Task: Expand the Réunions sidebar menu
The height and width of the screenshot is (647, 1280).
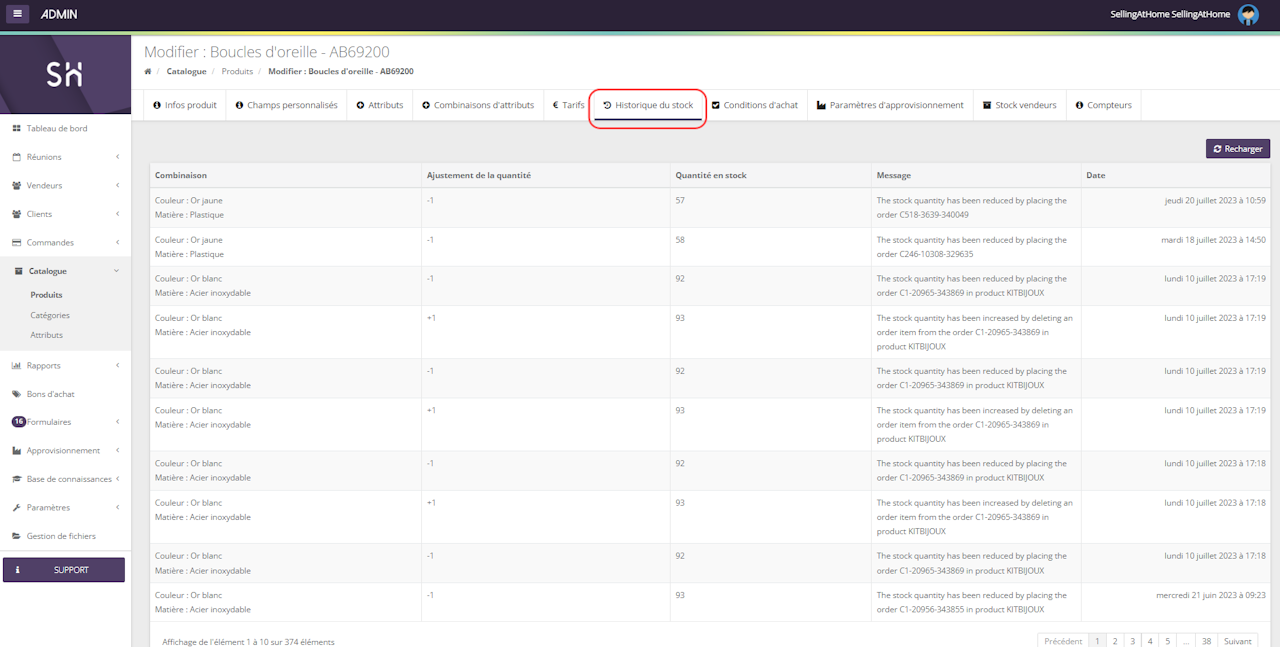Action: coord(65,157)
